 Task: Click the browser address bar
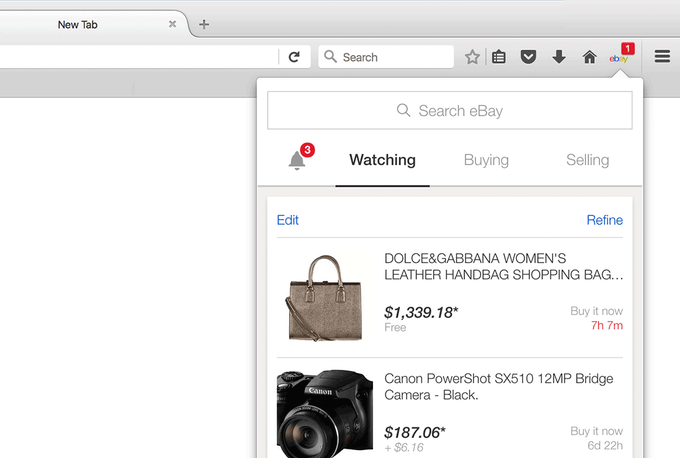coord(139,57)
